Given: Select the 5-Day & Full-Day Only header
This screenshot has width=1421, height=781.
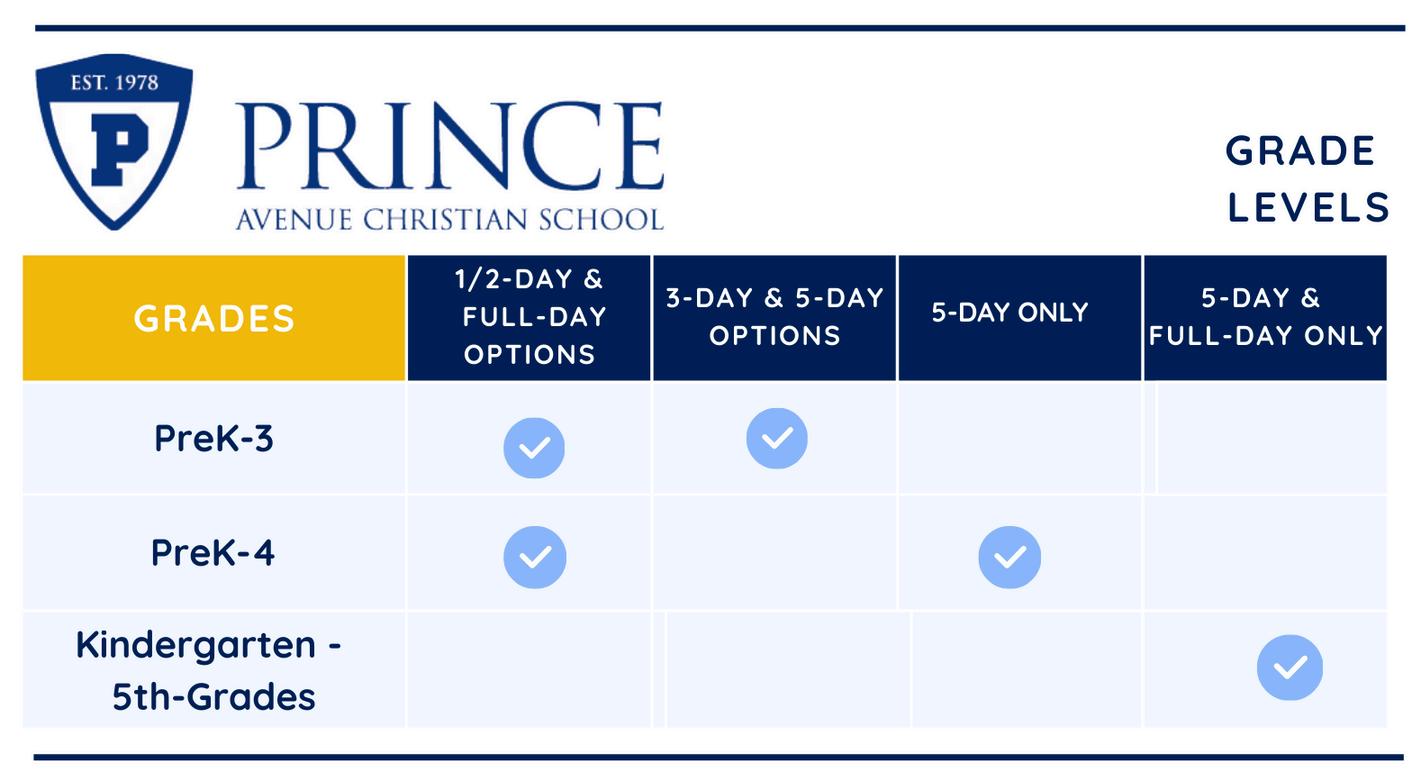Looking at the screenshot, I should pyautogui.click(x=1265, y=318).
